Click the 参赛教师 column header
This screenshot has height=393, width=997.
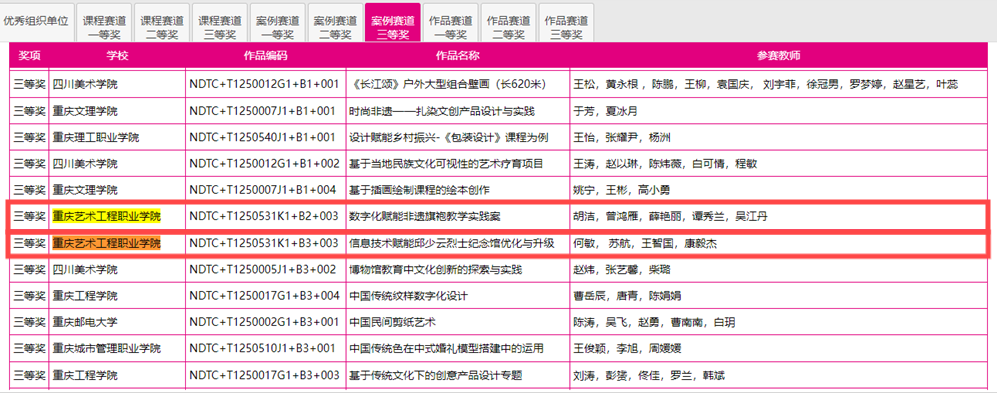(779, 55)
